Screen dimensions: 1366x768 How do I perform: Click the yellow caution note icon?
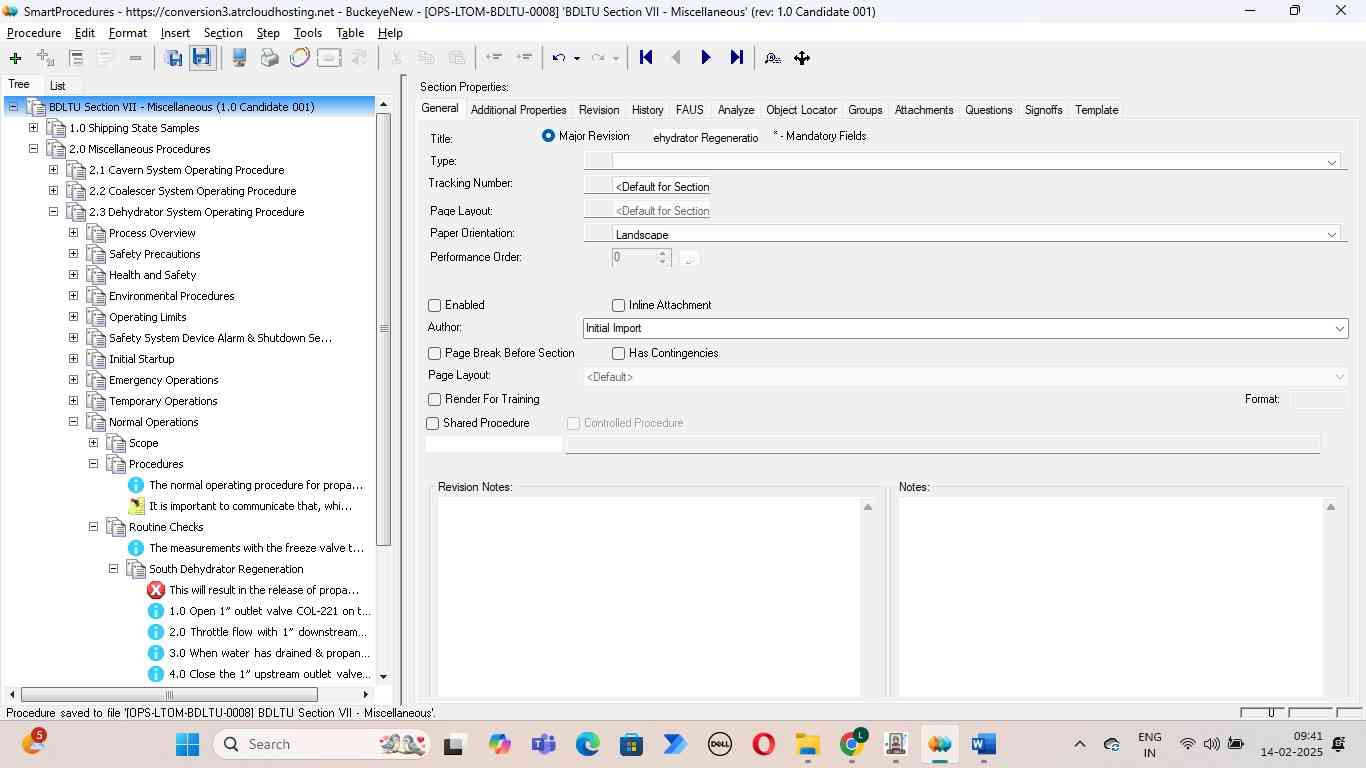pyautogui.click(x=136, y=506)
